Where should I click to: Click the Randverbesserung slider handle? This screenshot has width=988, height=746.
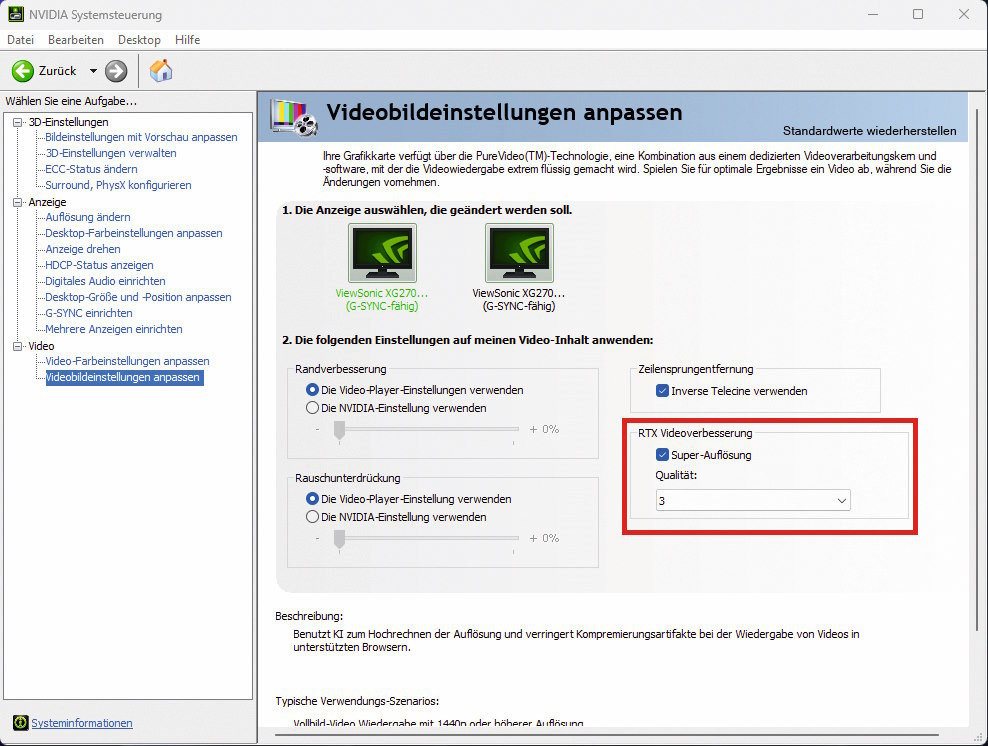pos(340,431)
